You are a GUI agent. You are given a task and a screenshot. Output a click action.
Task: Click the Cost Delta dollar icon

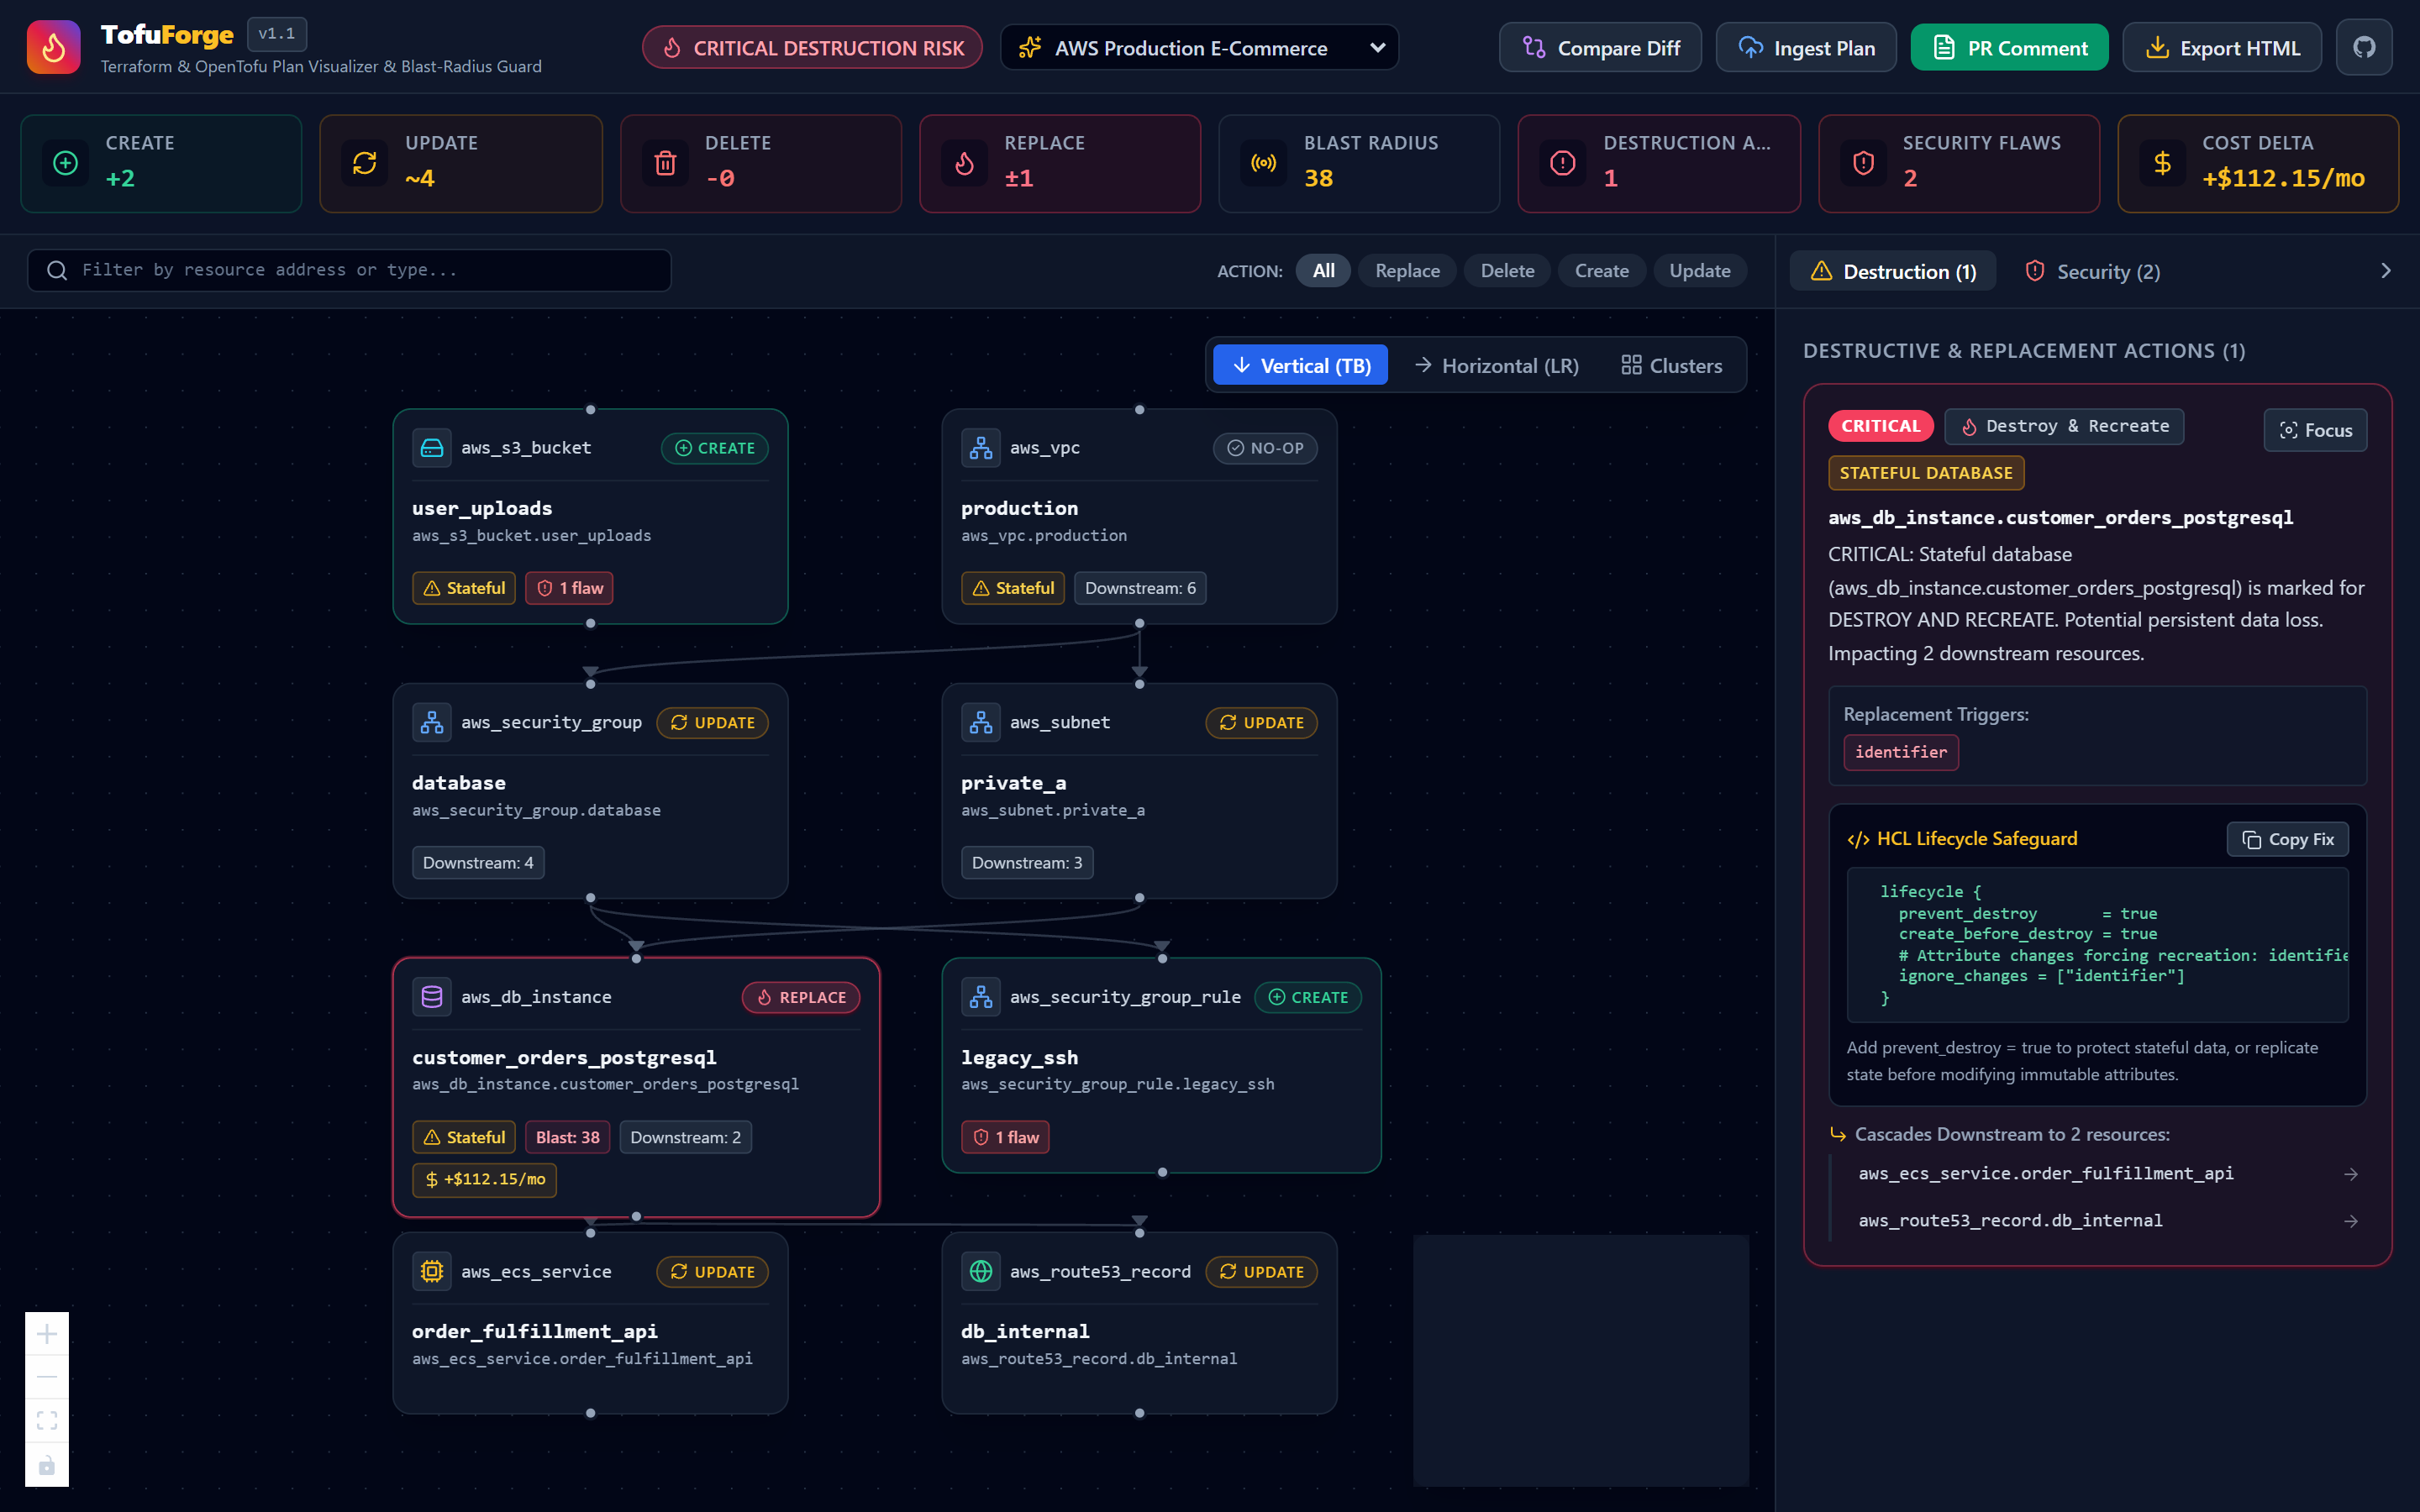[x=2162, y=163]
